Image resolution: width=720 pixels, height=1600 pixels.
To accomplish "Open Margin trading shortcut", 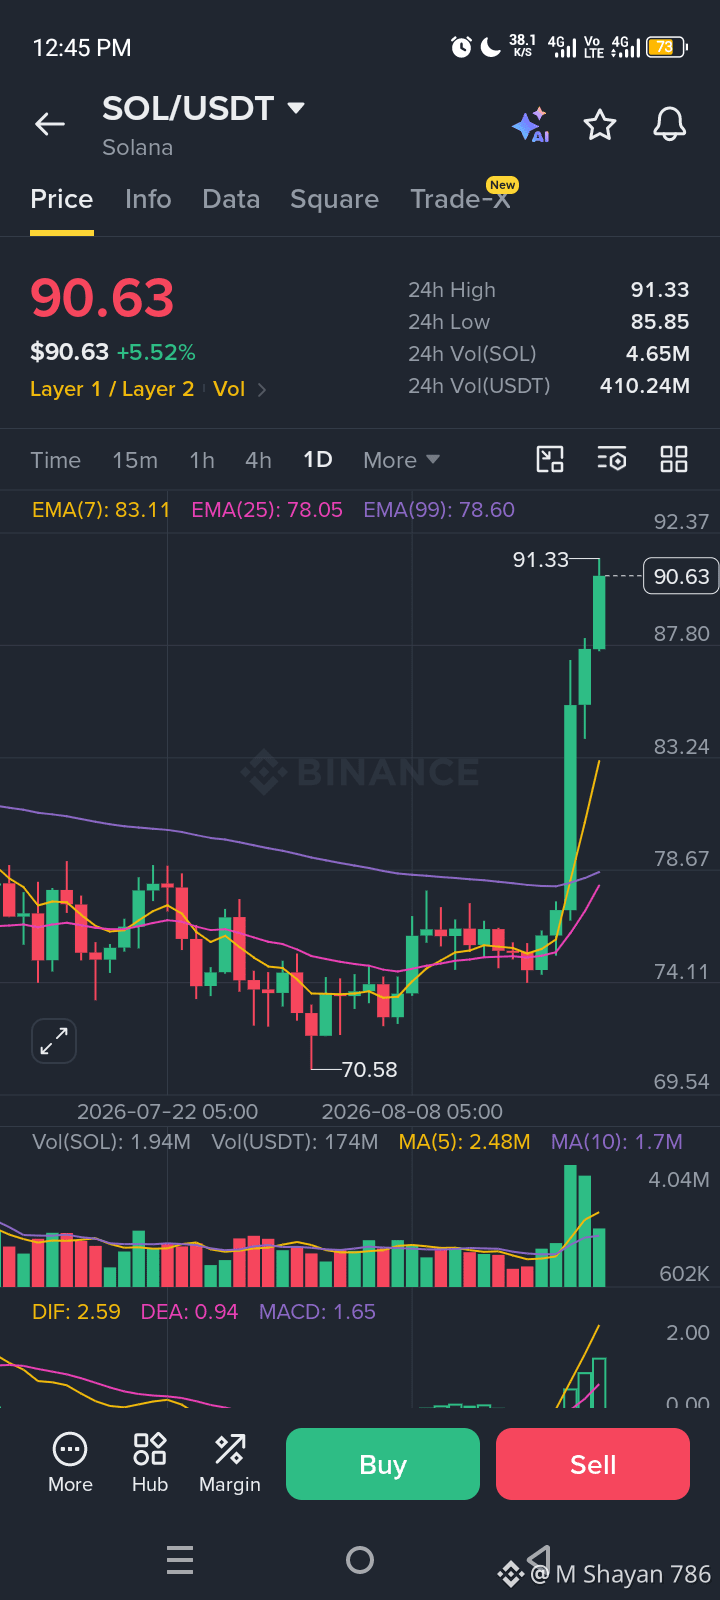I will (x=230, y=1463).
